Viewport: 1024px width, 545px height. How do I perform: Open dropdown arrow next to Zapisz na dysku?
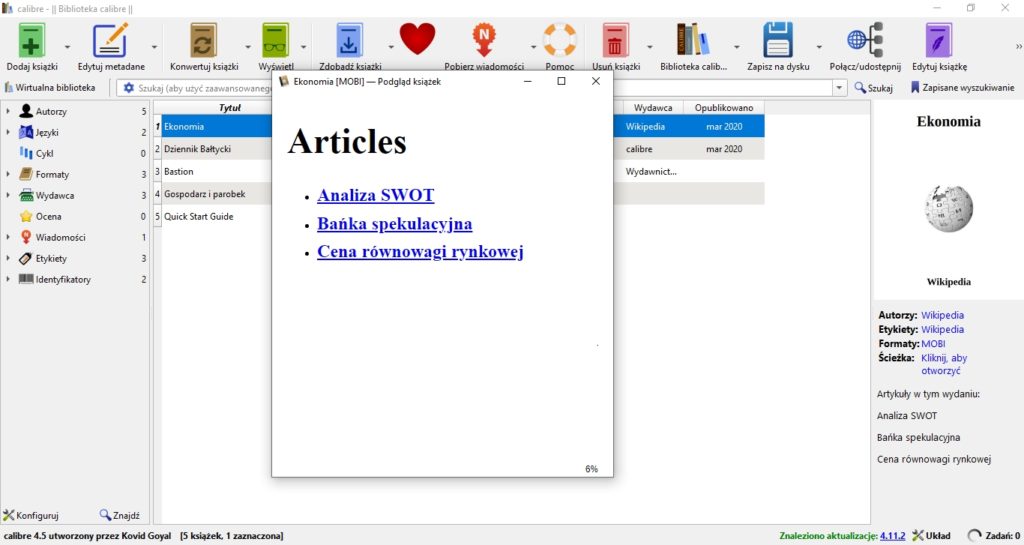coord(818,47)
